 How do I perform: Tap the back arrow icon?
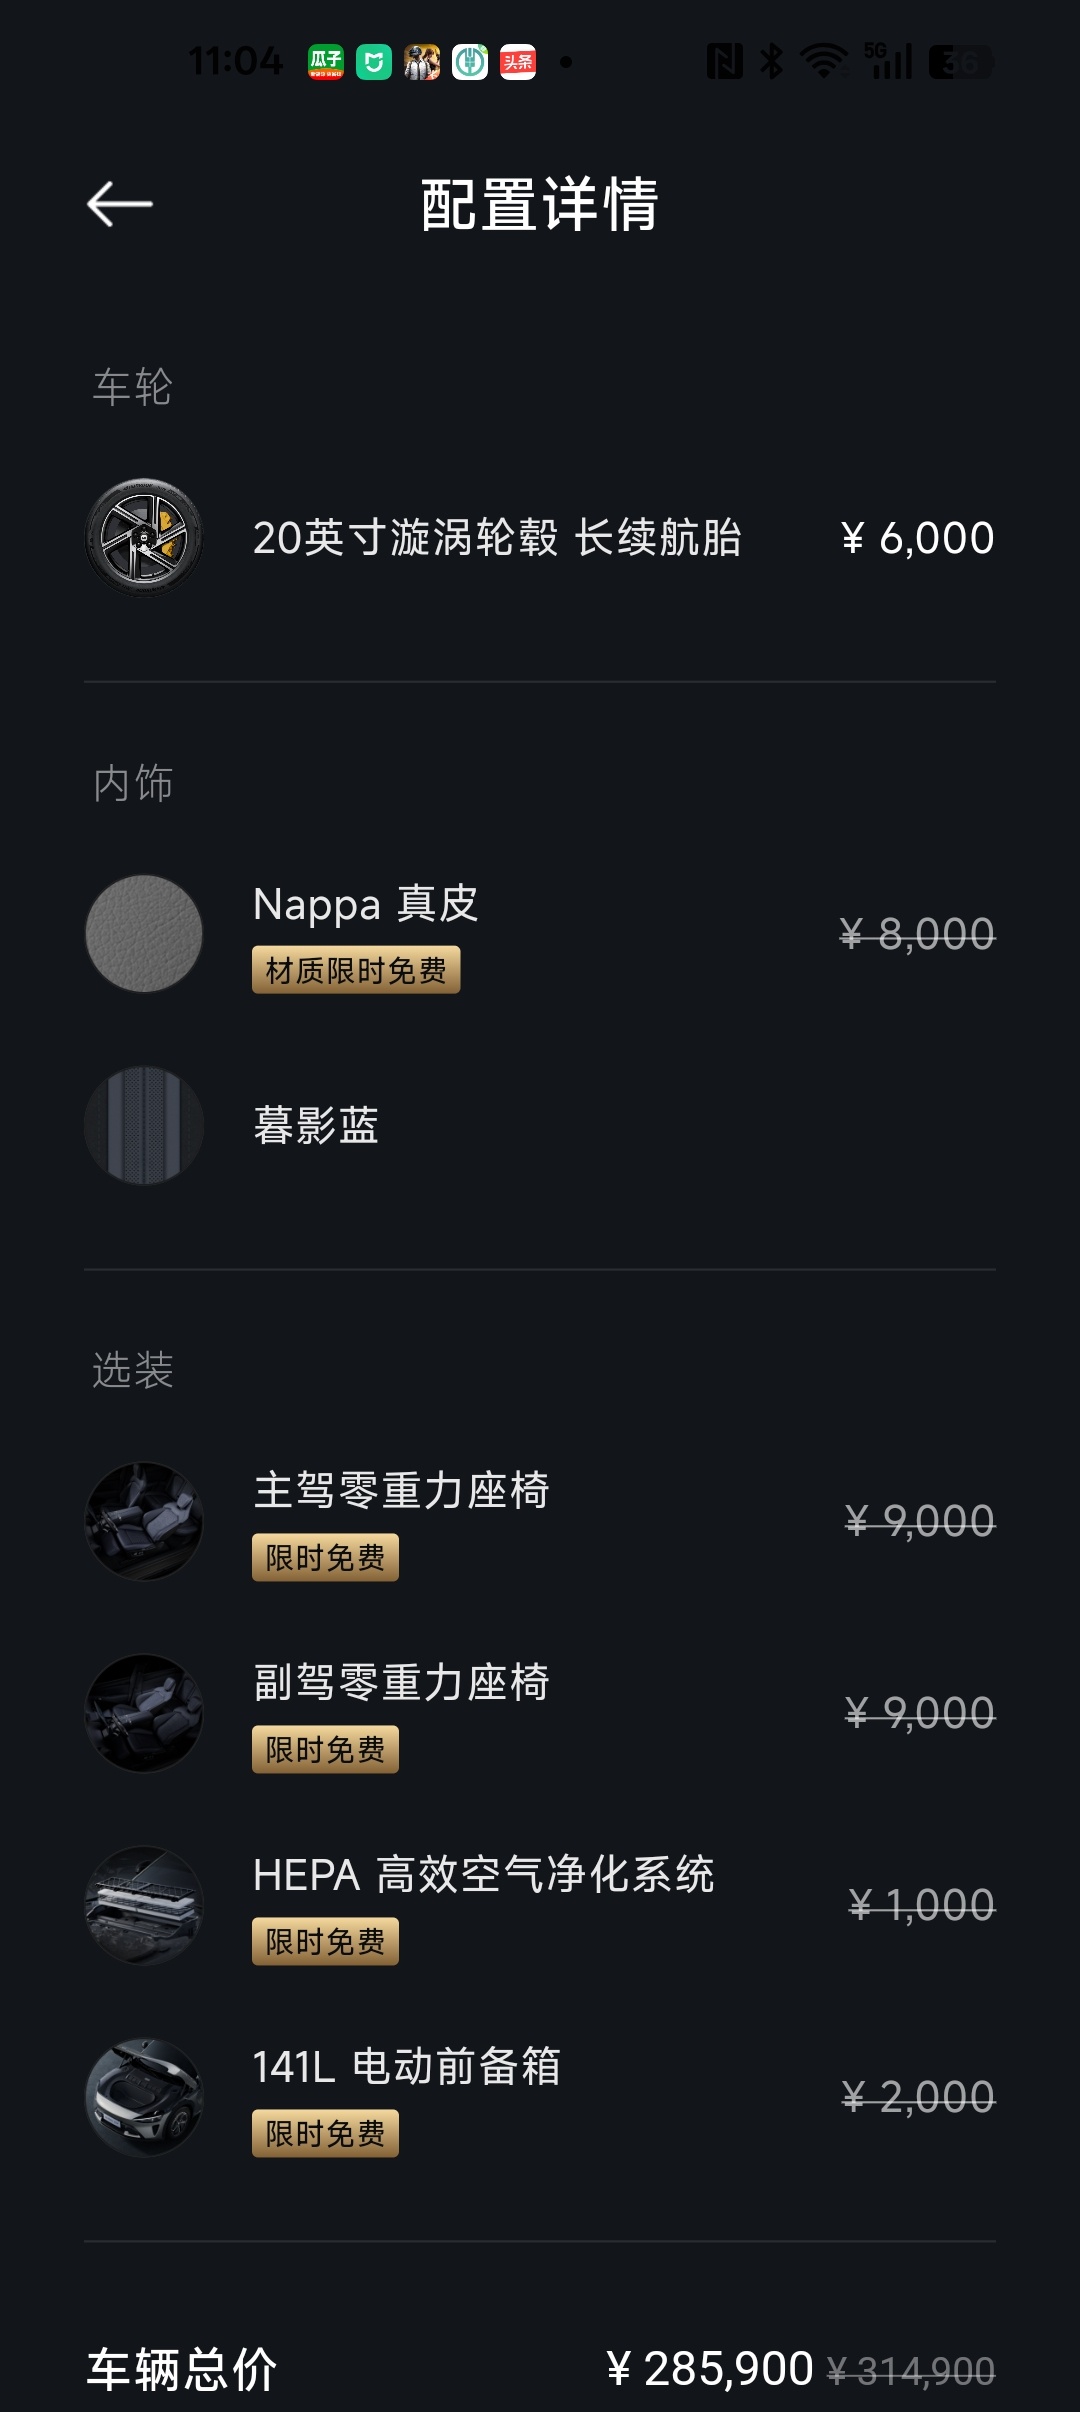click(120, 205)
